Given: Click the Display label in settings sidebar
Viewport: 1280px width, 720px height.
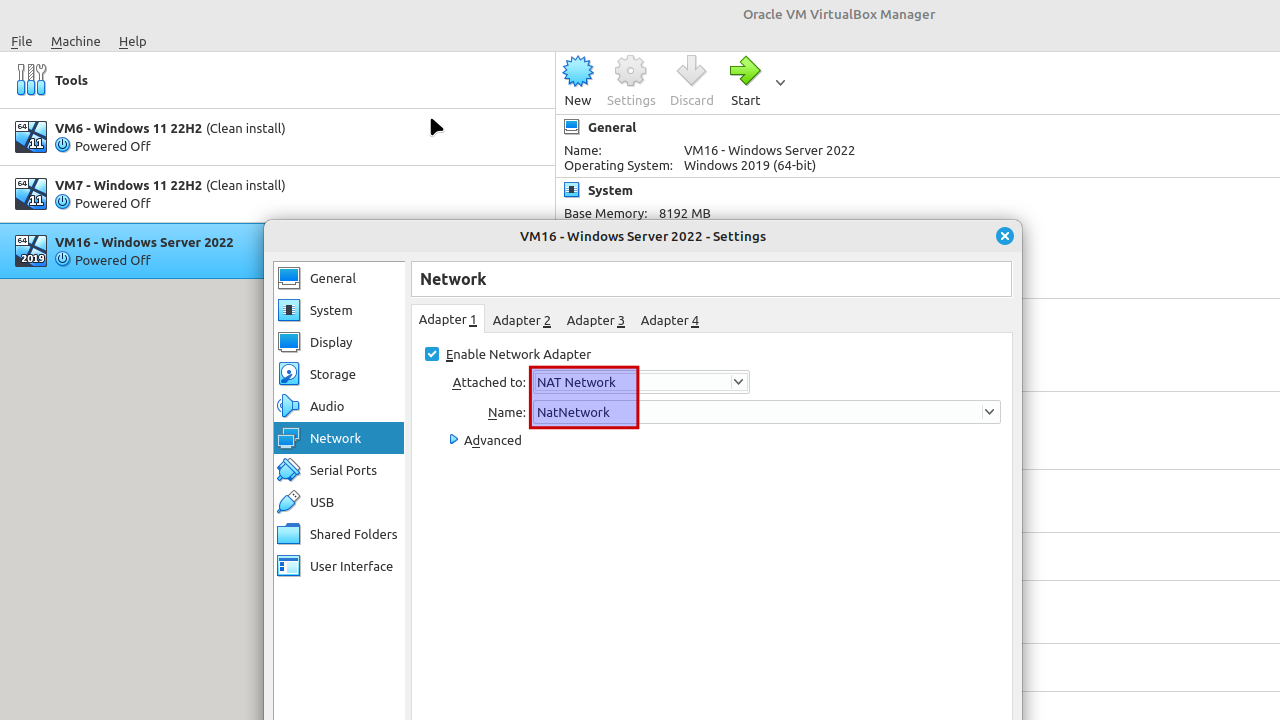Looking at the screenshot, I should coord(331,342).
